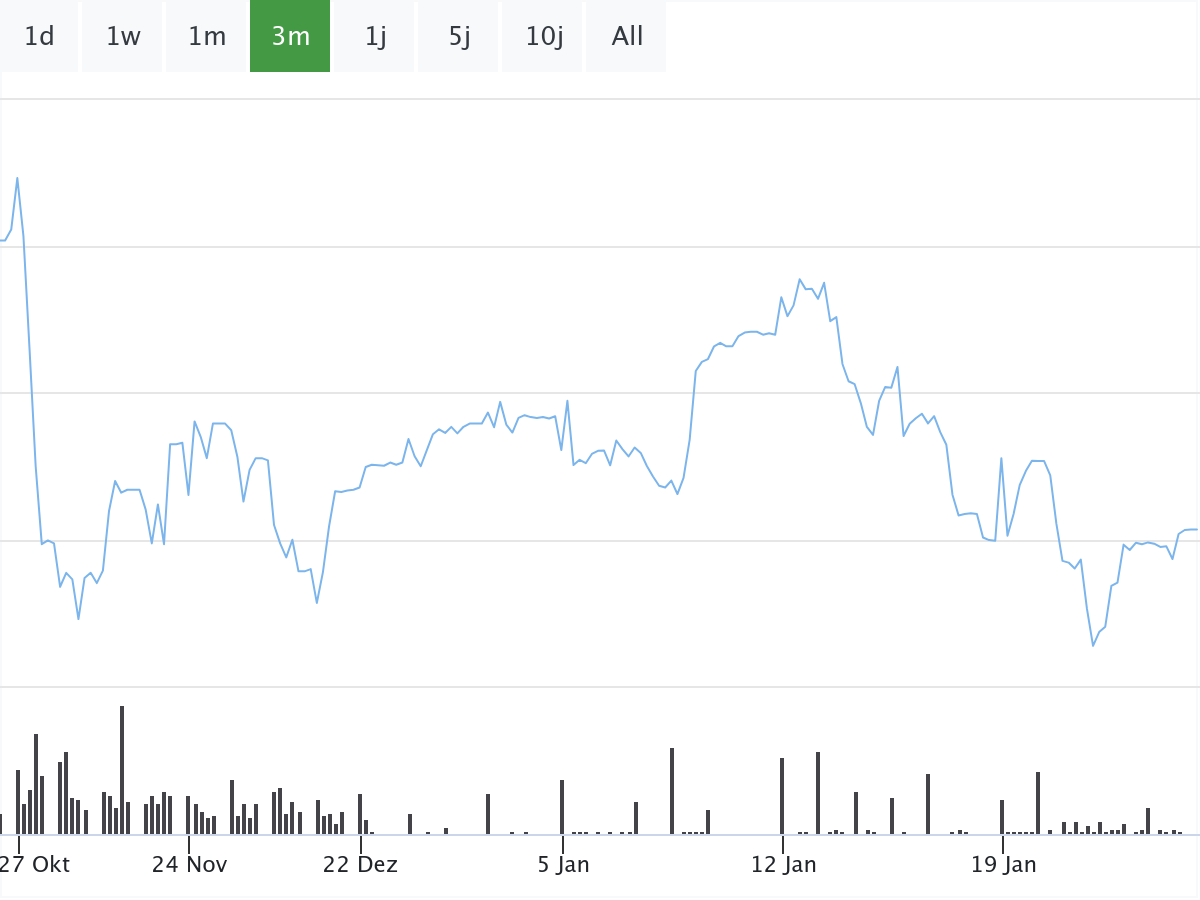Viewport: 1200px width, 900px height.
Task: Show All available price history
Action: [x=627, y=37]
